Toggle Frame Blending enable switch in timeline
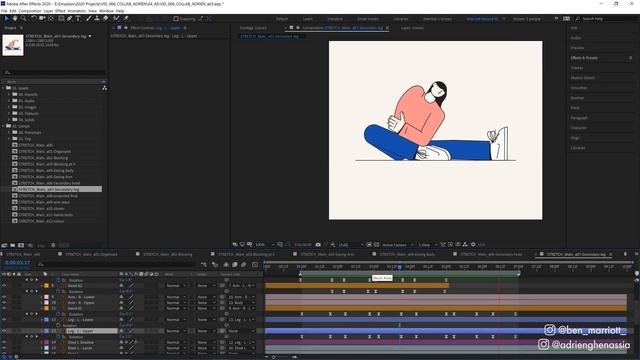640x360 pixels. [x=235, y=264]
